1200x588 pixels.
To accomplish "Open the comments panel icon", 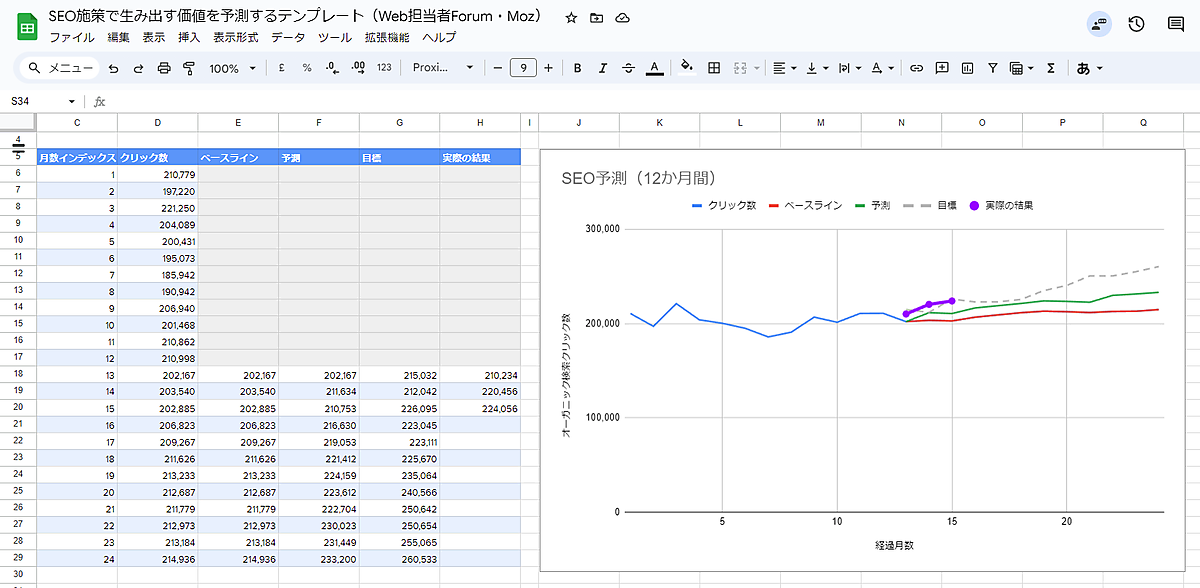I will (x=1176, y=25).
